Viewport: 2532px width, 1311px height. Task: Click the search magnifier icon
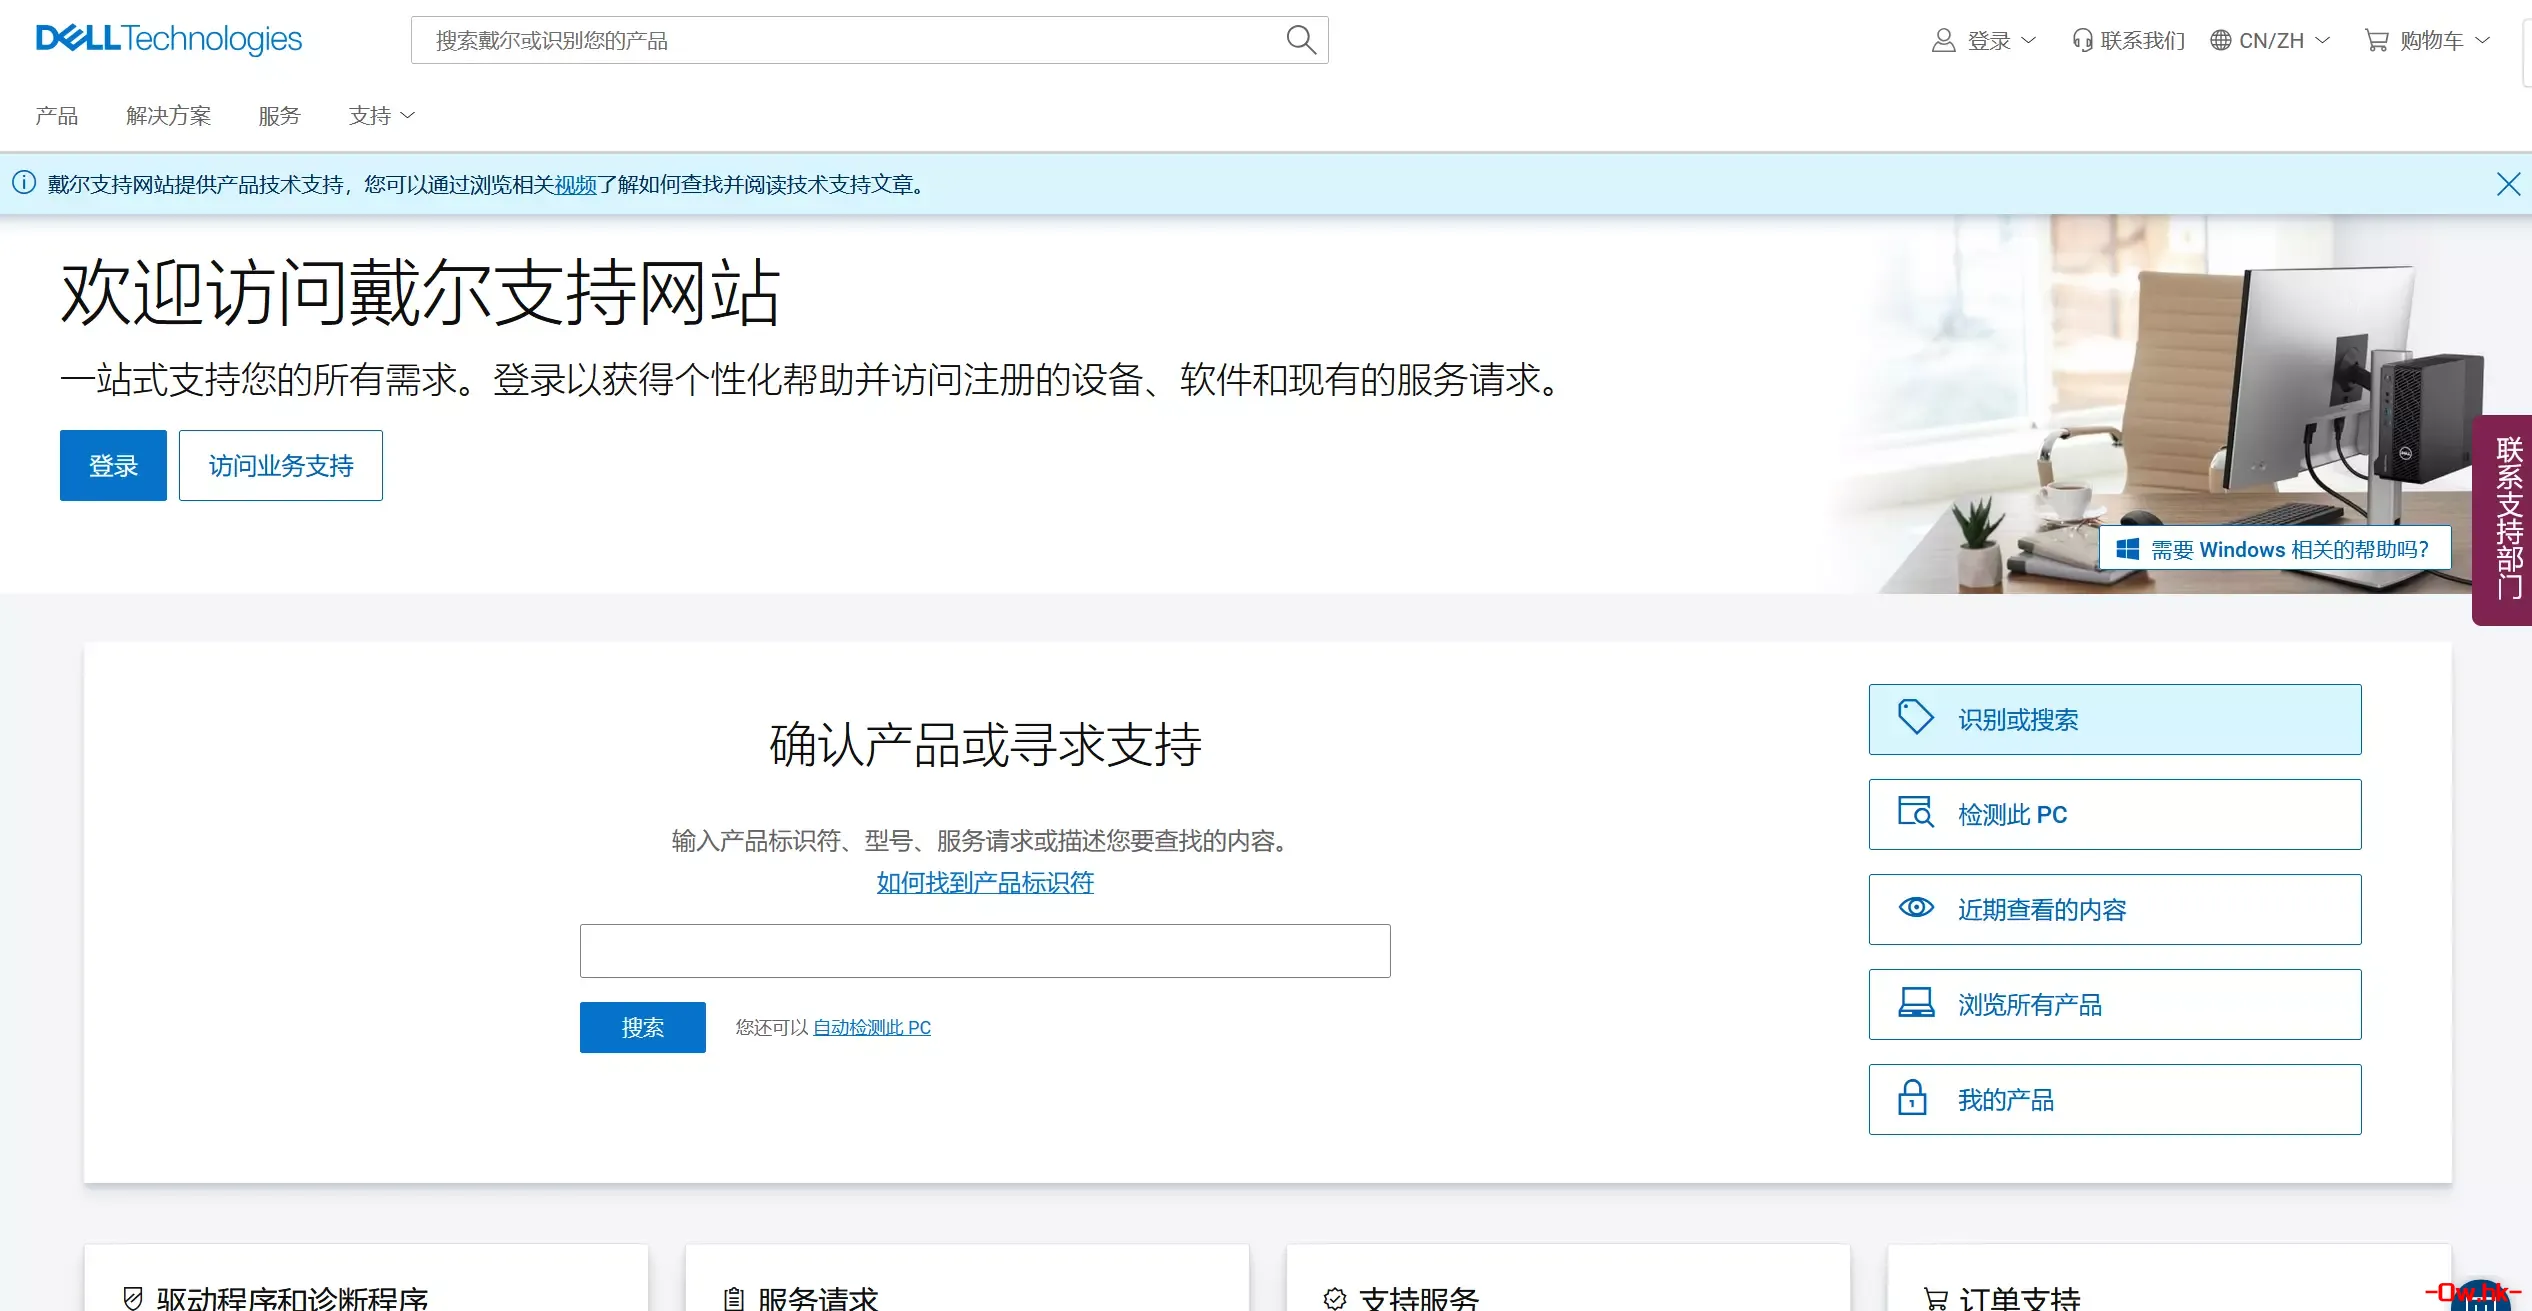click(x=1300, y=40)
